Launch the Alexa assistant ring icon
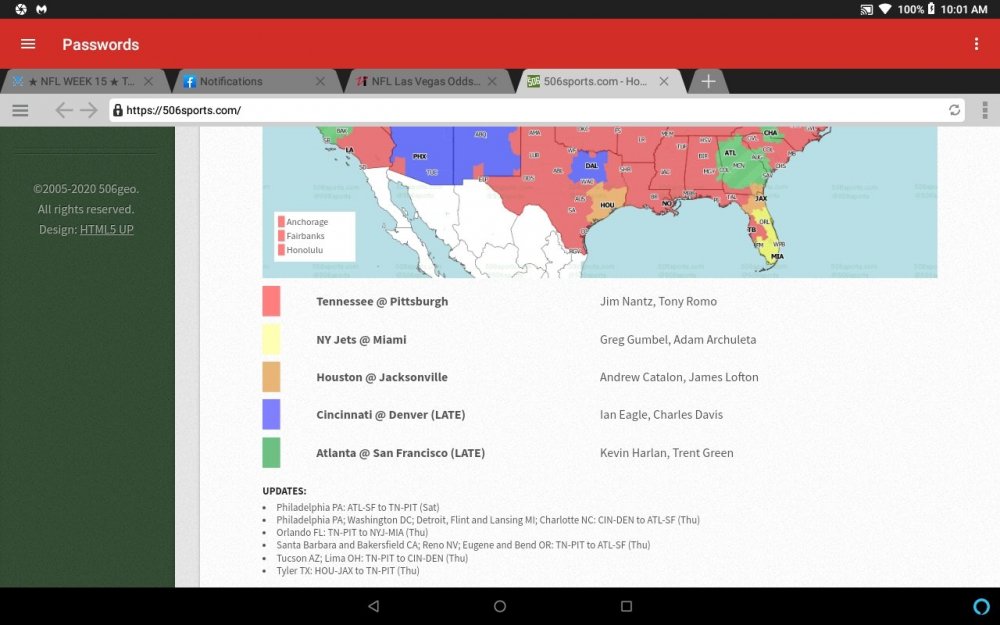The height and width of the screenshot is (625, 1000). [982, 606]
